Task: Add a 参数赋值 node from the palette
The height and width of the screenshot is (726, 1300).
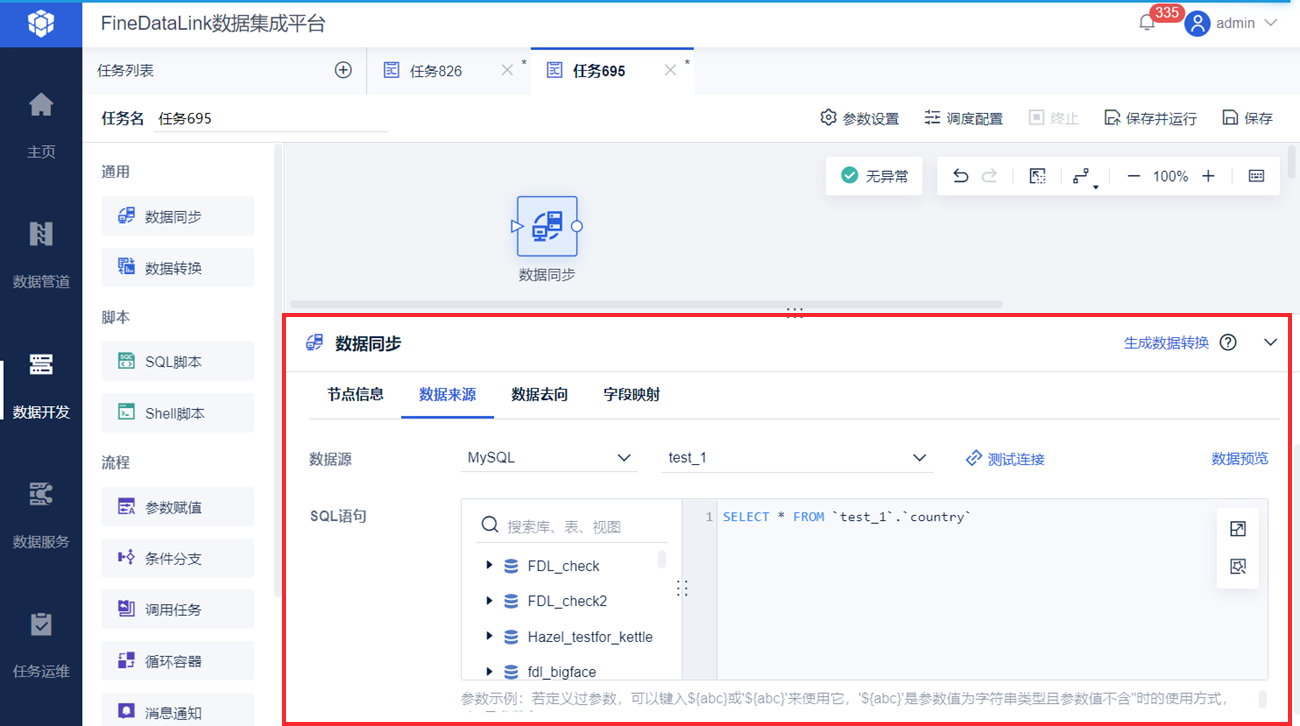Action: 178,507
